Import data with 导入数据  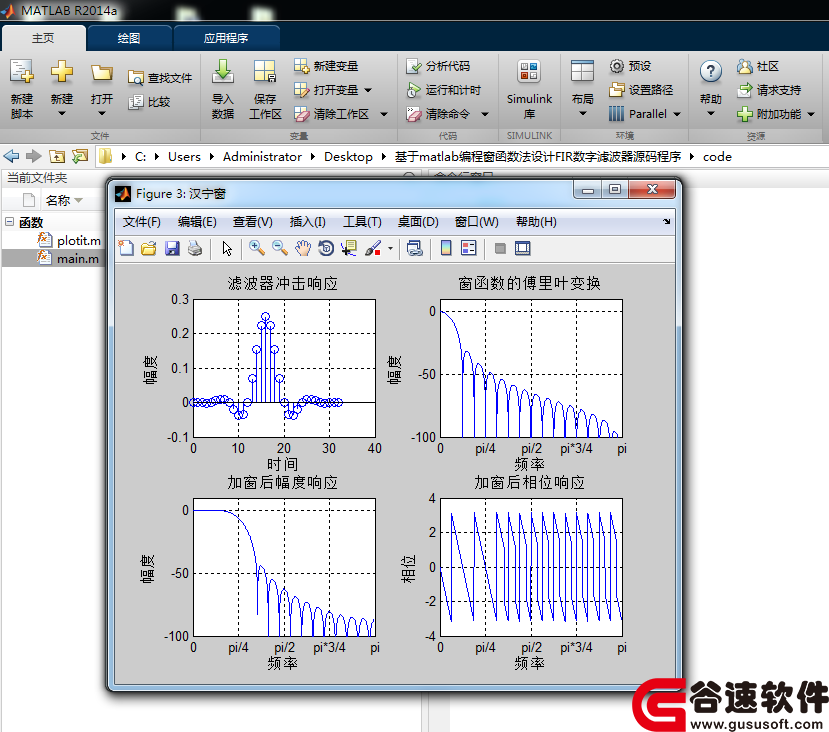223,89
